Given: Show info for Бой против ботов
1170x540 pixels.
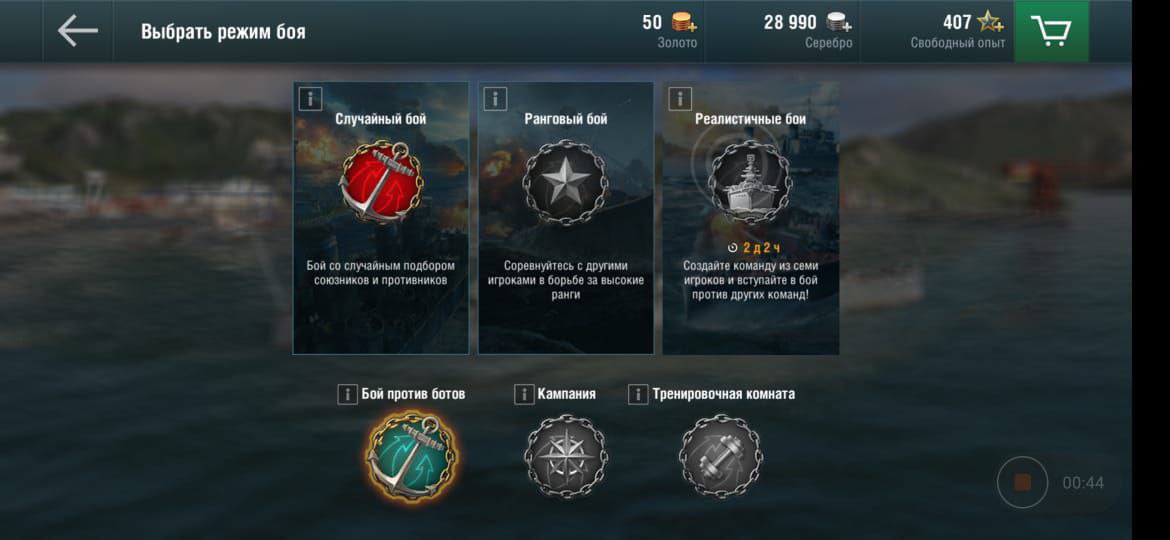Looking at the screenshot, I should click(x=347, y=394).
